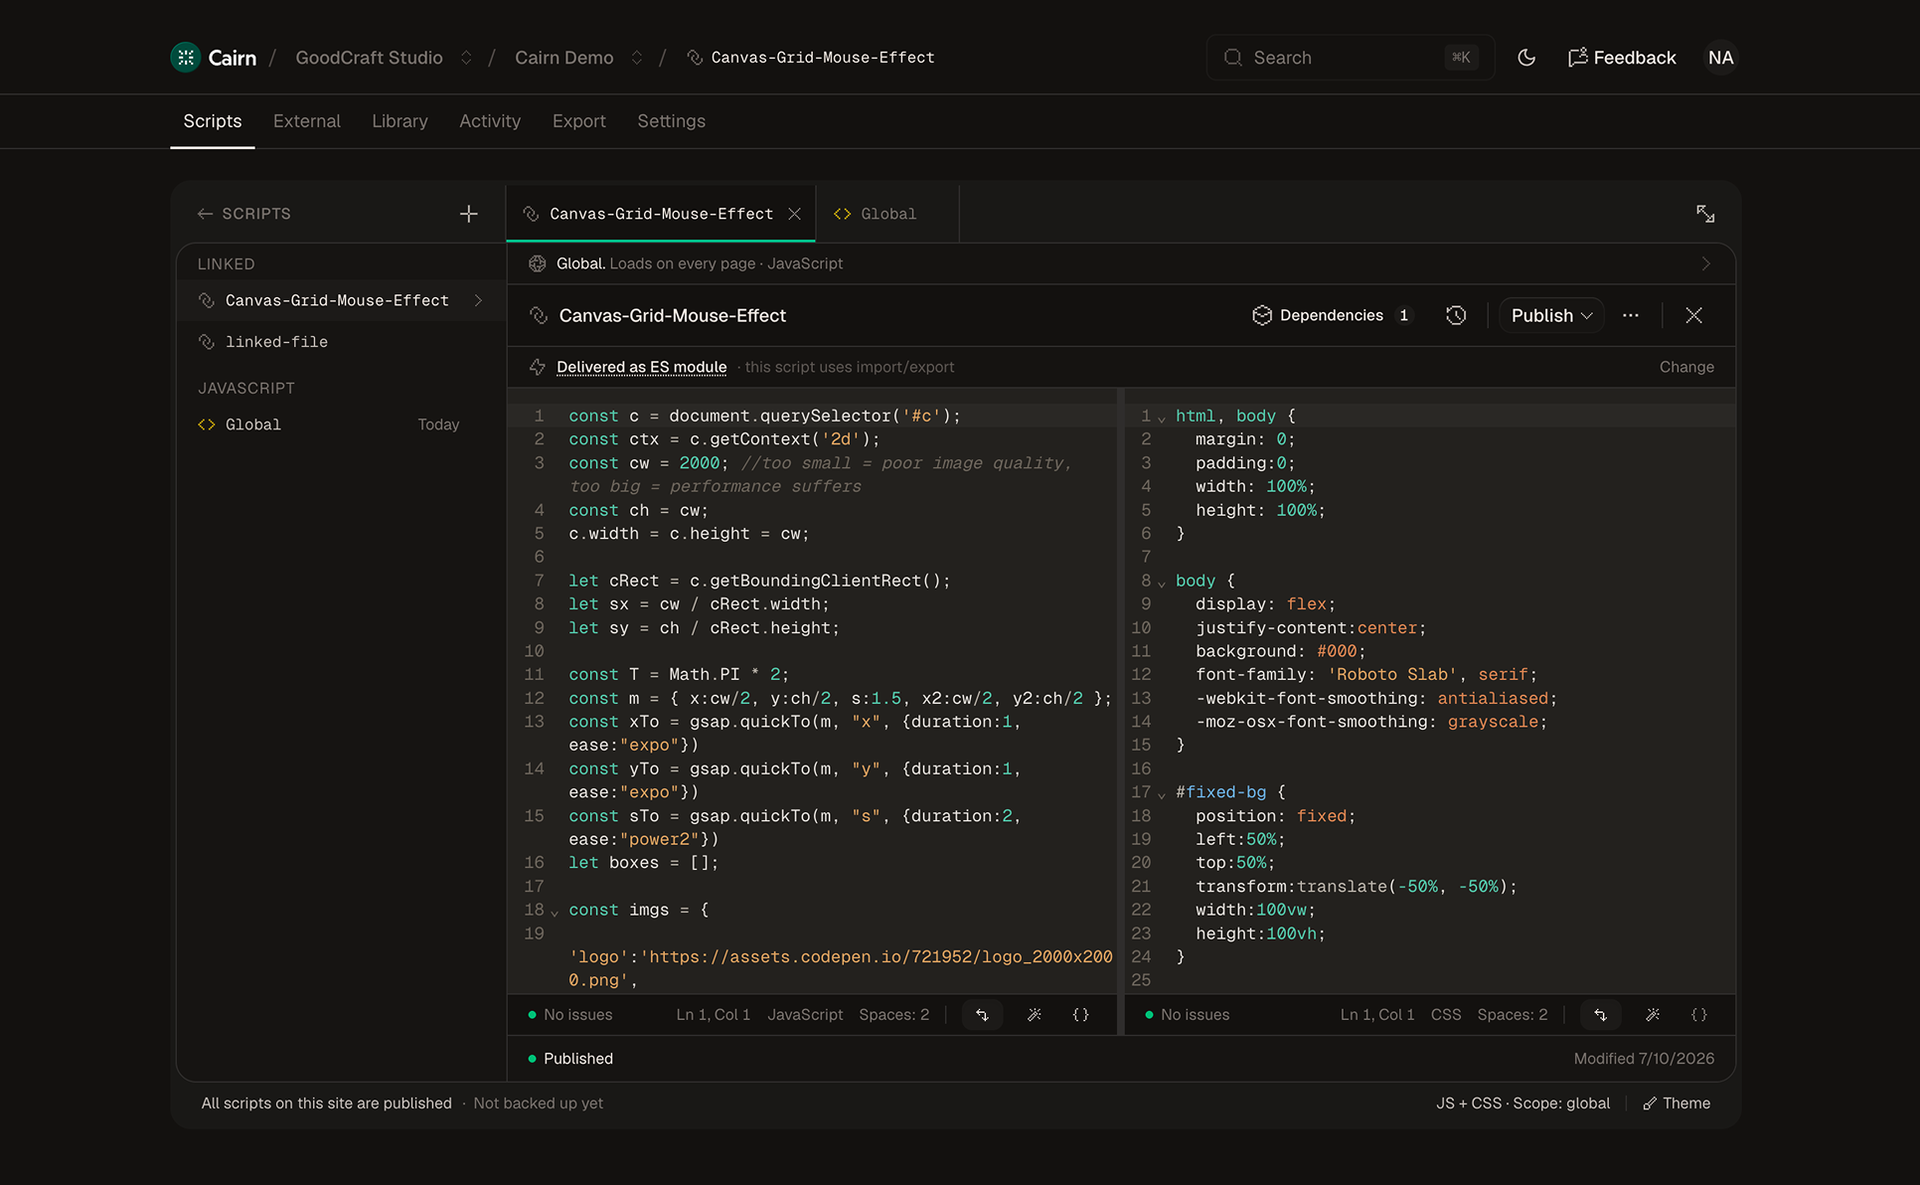Switch to the Export tab
This screenshot has height=1185, width=1920.
pyautogui.click(x=579, y=121)
